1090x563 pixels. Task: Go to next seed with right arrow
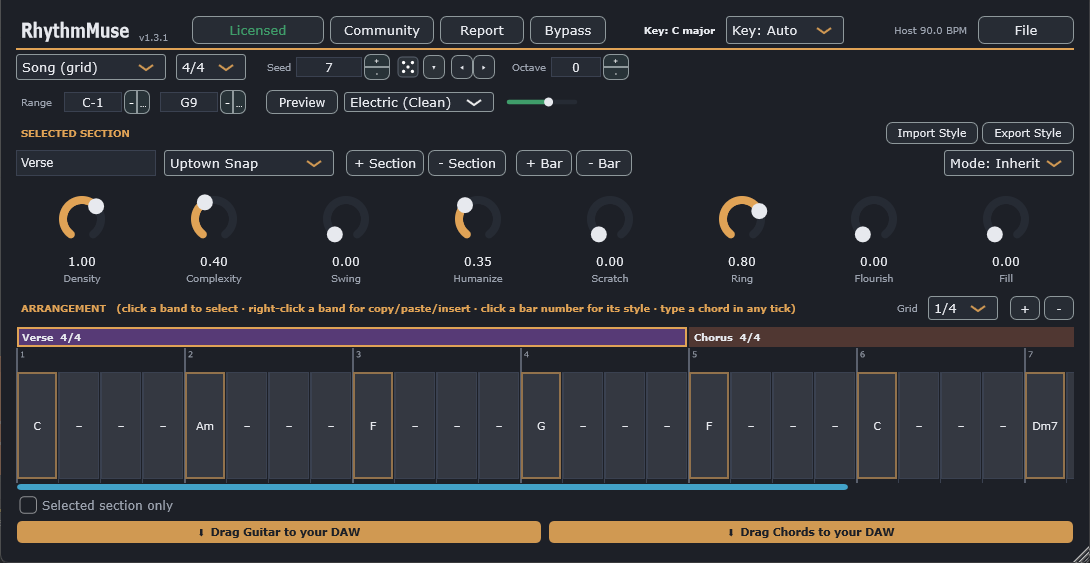(484, 67)
